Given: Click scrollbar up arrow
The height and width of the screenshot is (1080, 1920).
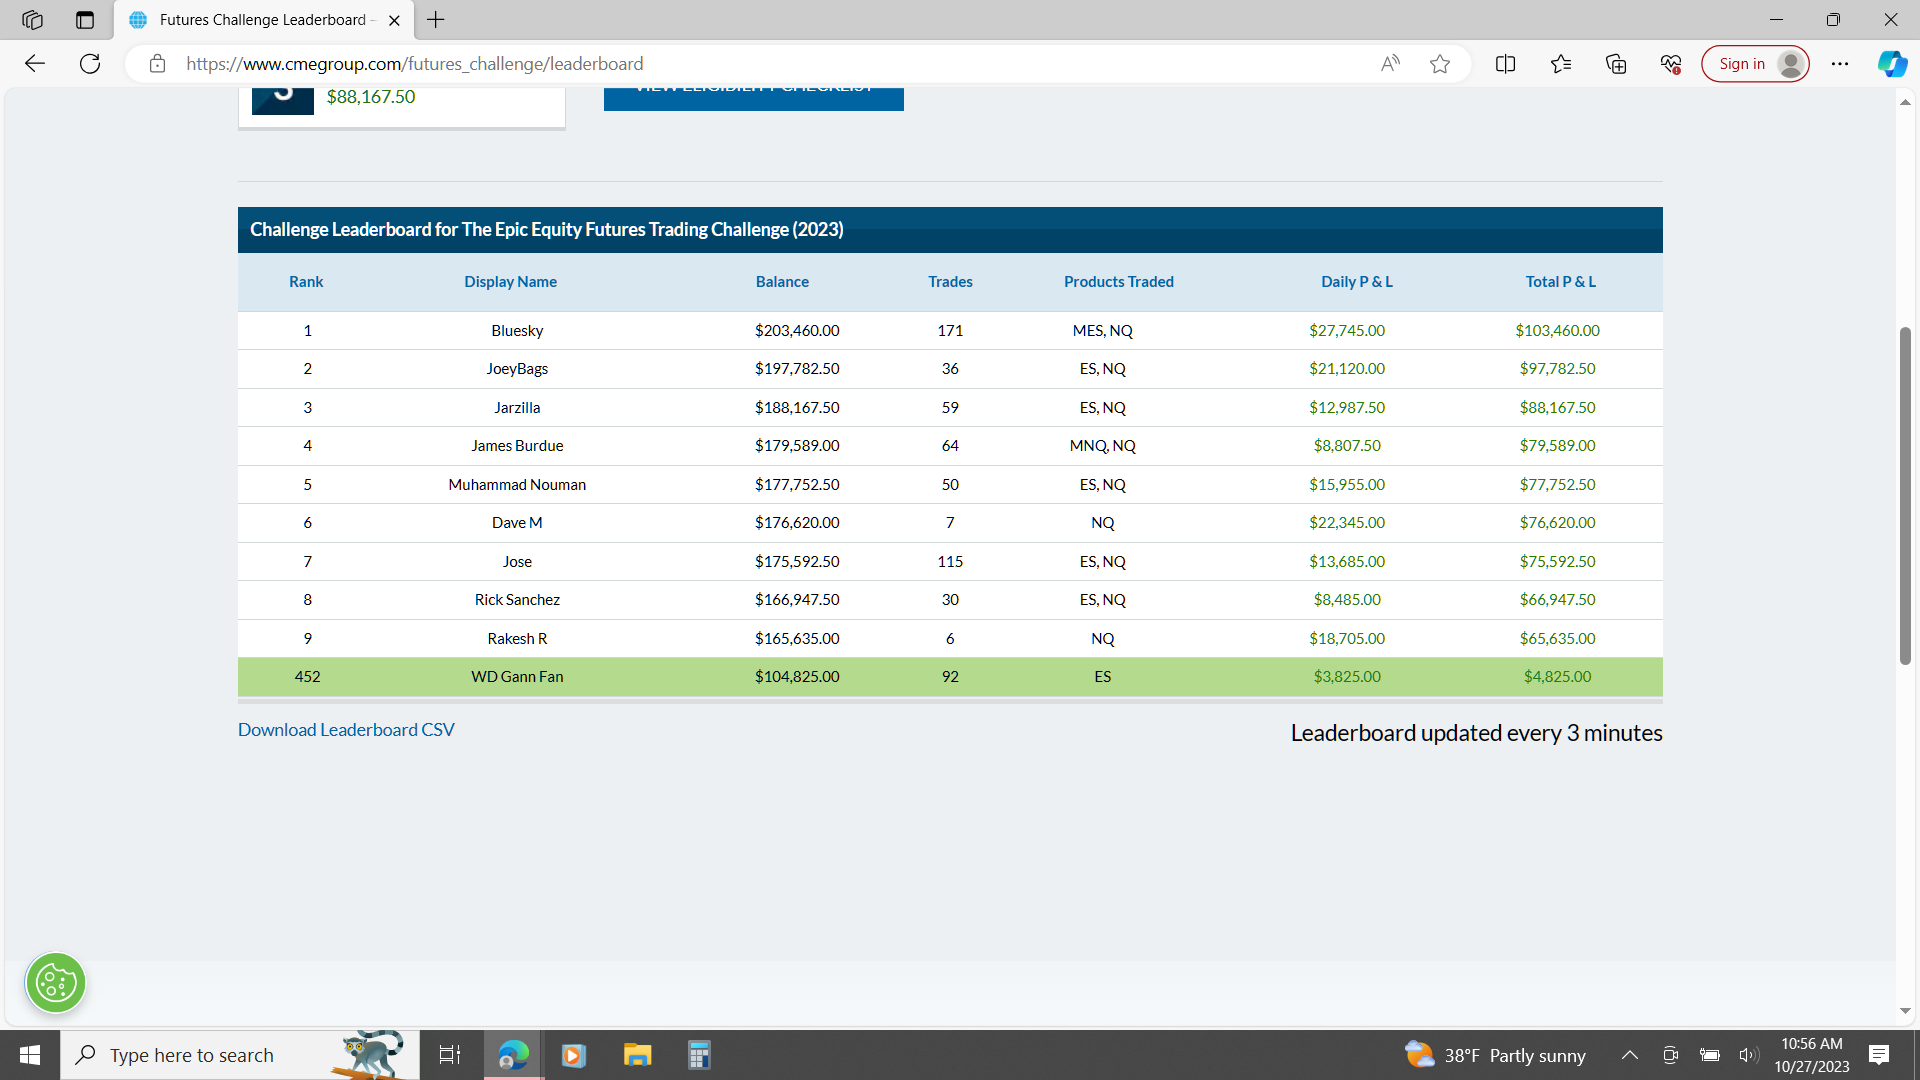Looking at the screenshot, I should point(1905,102).
